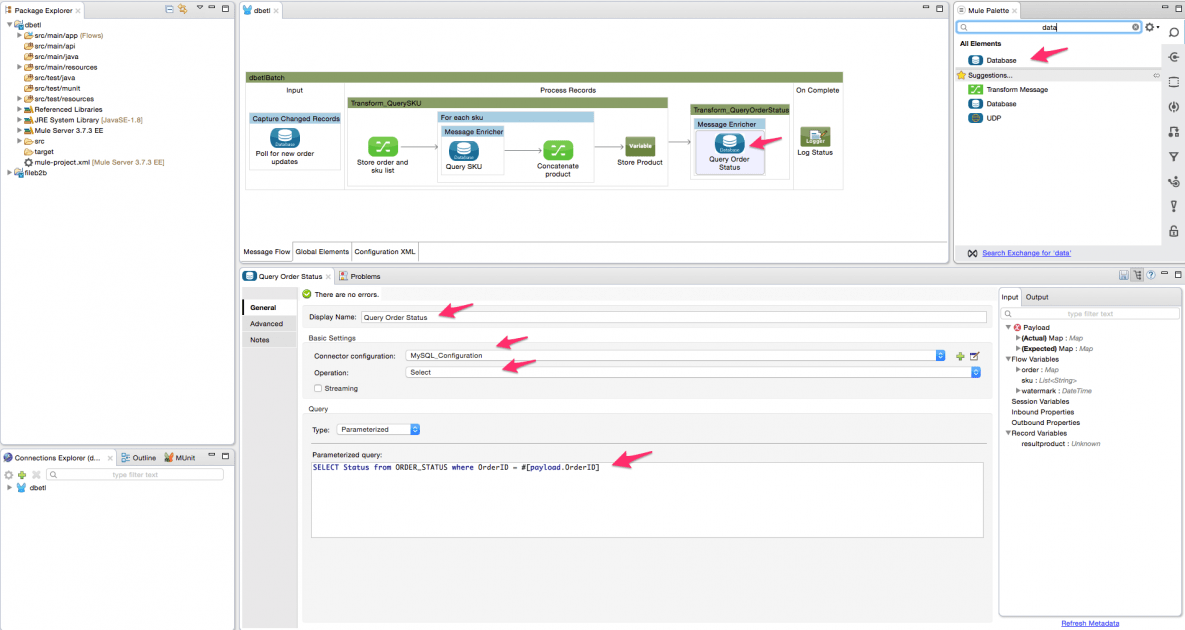Expand the Payload node in the Input panel
Image resolution: width=1185 pixels, height=630 pixels.
tap(1010, 327)
